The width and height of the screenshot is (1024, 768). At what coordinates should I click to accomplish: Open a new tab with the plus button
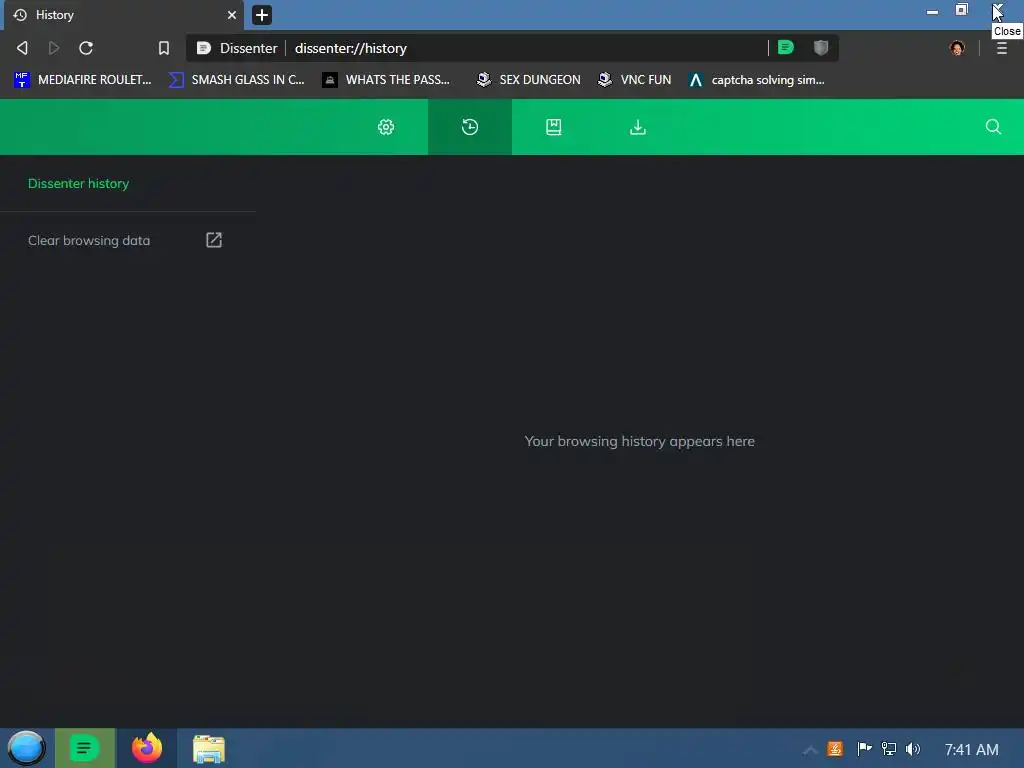coord(262,15)
